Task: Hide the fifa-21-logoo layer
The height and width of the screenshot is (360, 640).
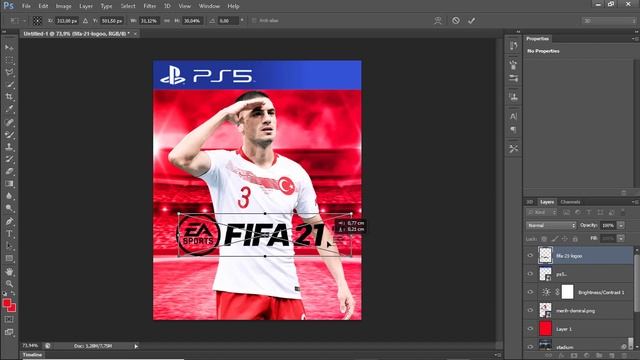Action: click(530, 256)
